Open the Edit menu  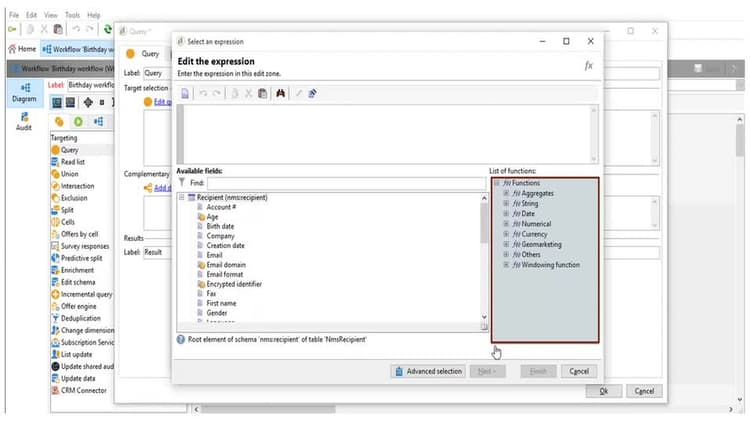coord(31,15)
